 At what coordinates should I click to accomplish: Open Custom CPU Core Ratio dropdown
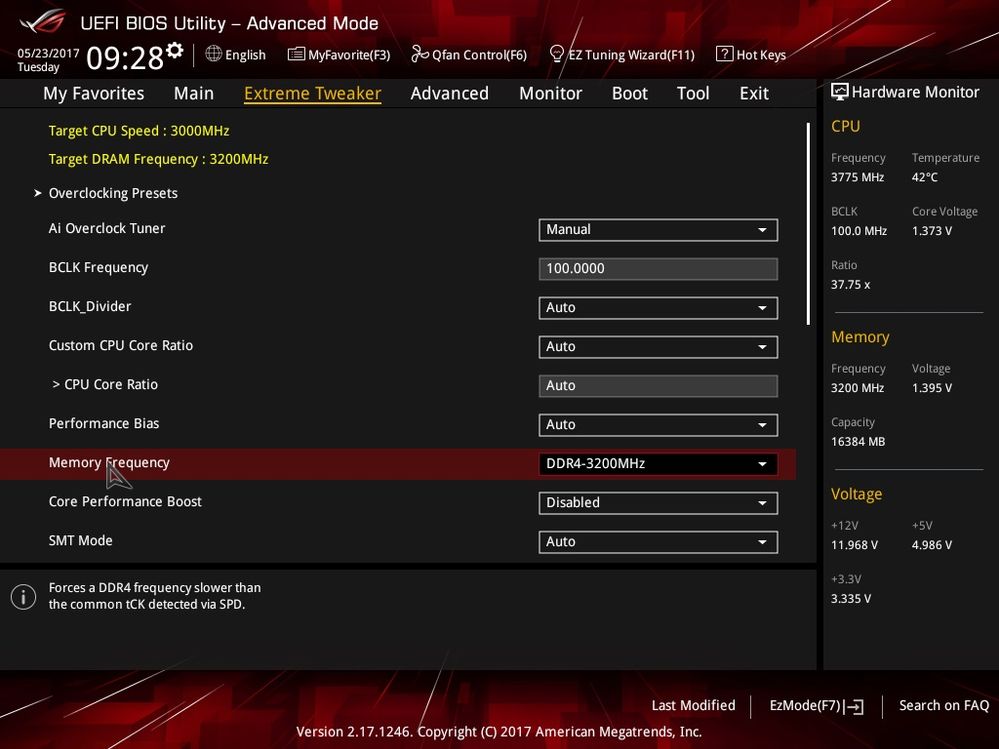658,346
